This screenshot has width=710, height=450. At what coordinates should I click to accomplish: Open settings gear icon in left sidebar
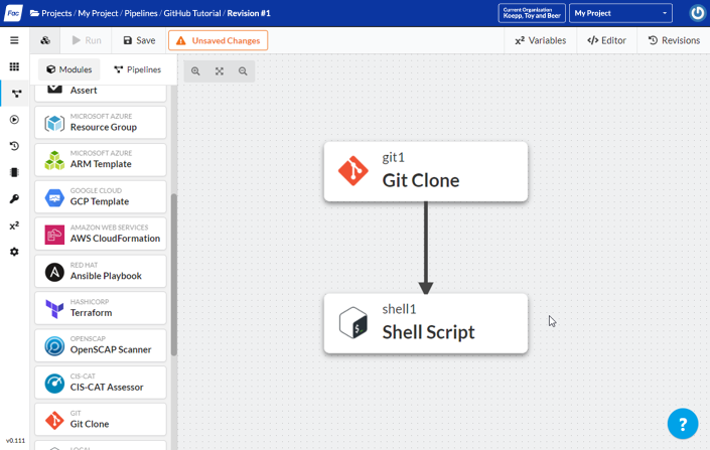pyautogui.click(x=14, y=252)
